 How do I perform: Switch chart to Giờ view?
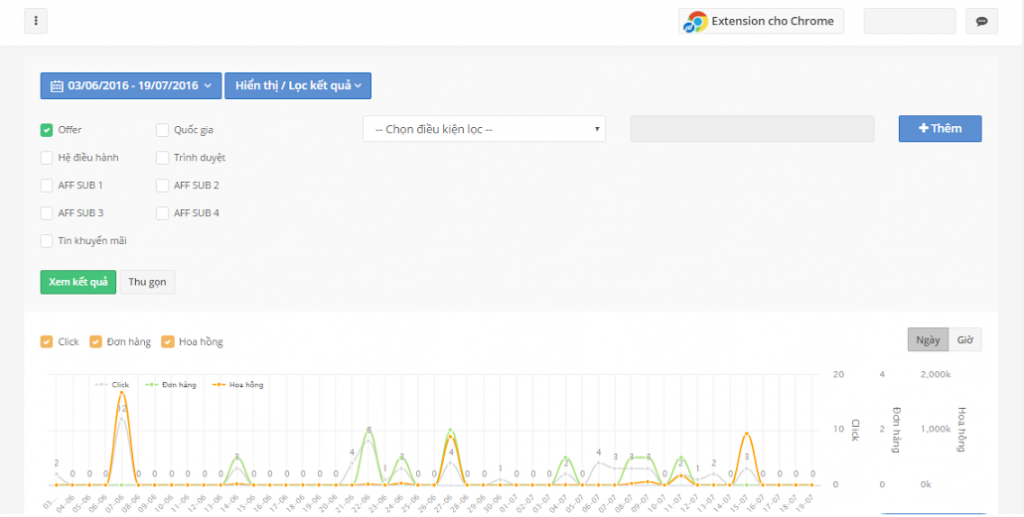click(965, 340)
